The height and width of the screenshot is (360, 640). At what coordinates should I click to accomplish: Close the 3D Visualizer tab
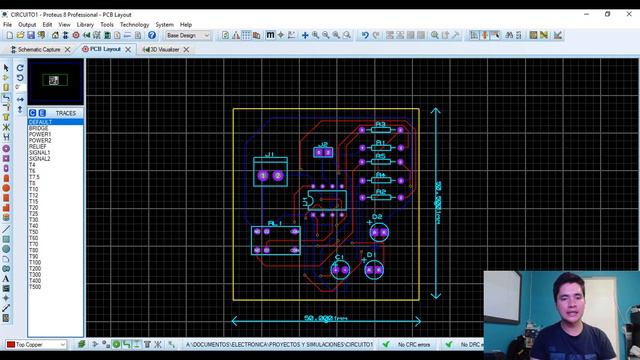(x=187, y=49)
